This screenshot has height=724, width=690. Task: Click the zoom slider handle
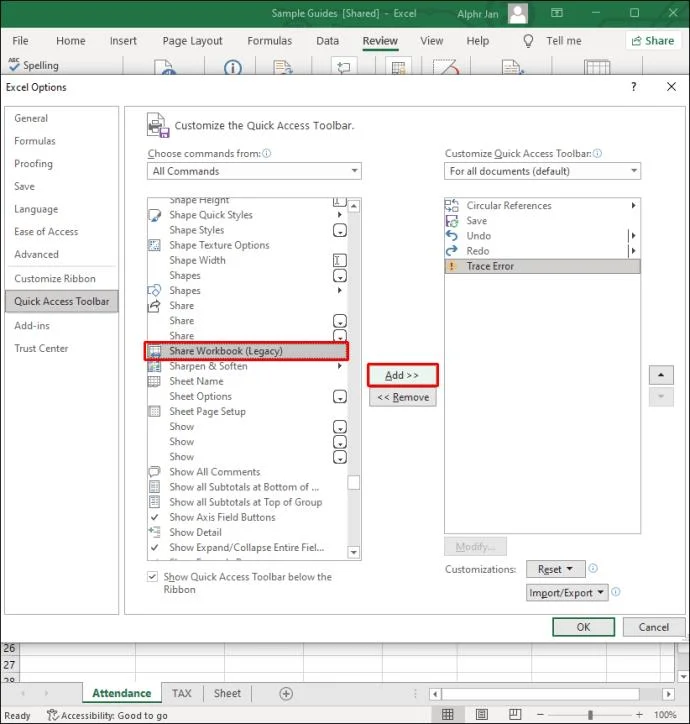590,715
